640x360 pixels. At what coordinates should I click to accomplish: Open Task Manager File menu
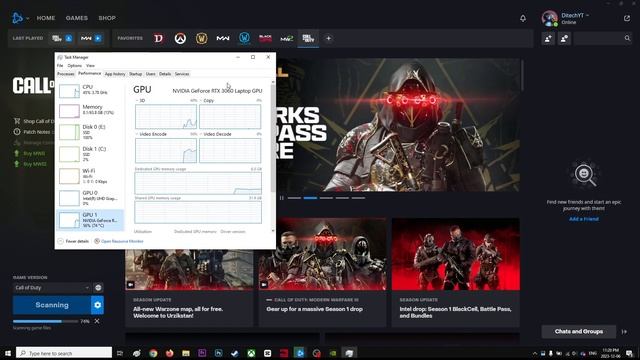[x=60, y=65]
